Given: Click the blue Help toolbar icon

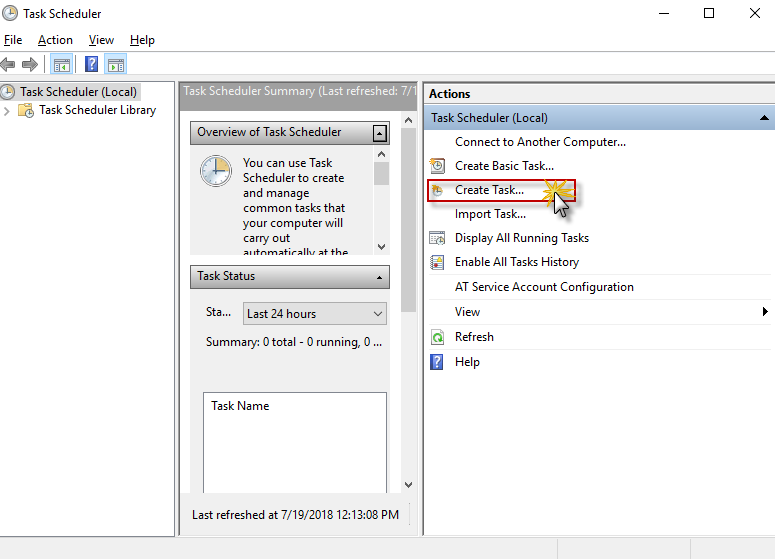Looking at the screenshot, I should 91,65.
